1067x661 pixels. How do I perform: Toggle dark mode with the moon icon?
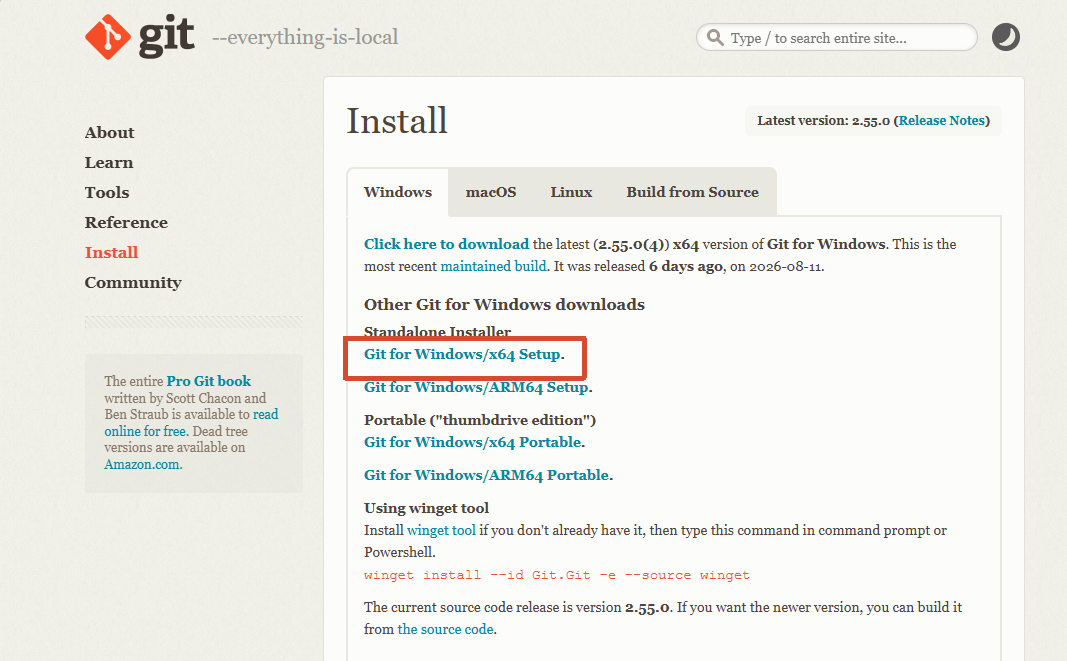1005,37
